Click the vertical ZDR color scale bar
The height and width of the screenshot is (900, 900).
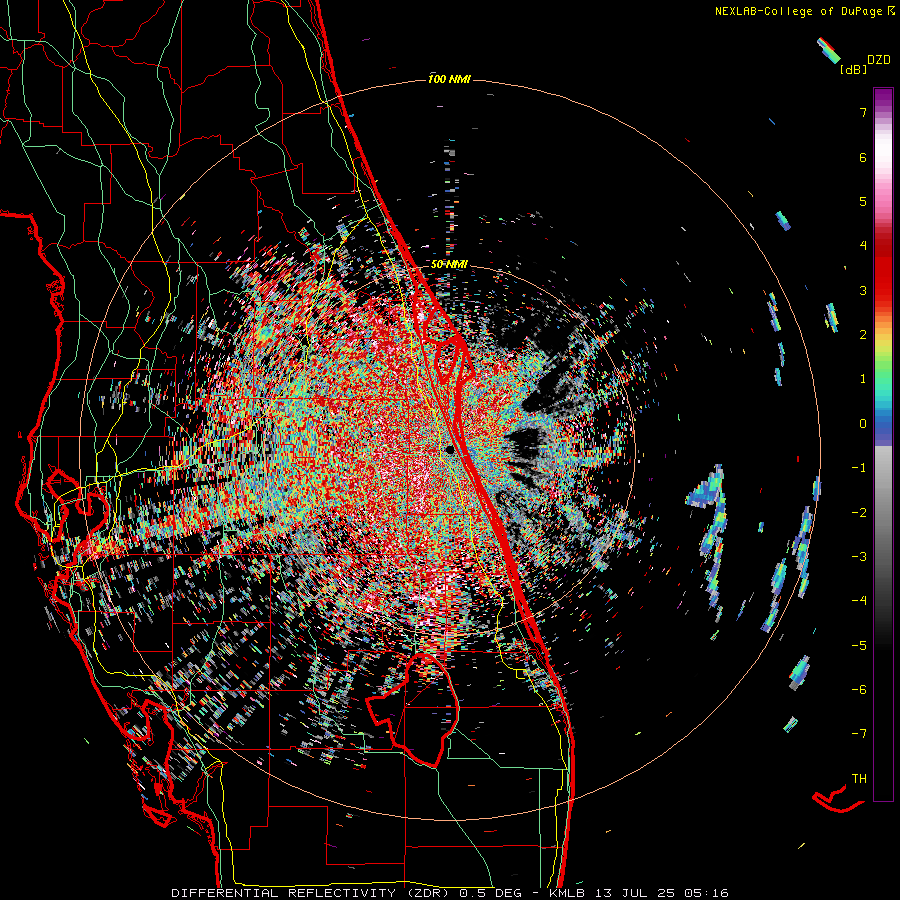(x=883, y=444)
